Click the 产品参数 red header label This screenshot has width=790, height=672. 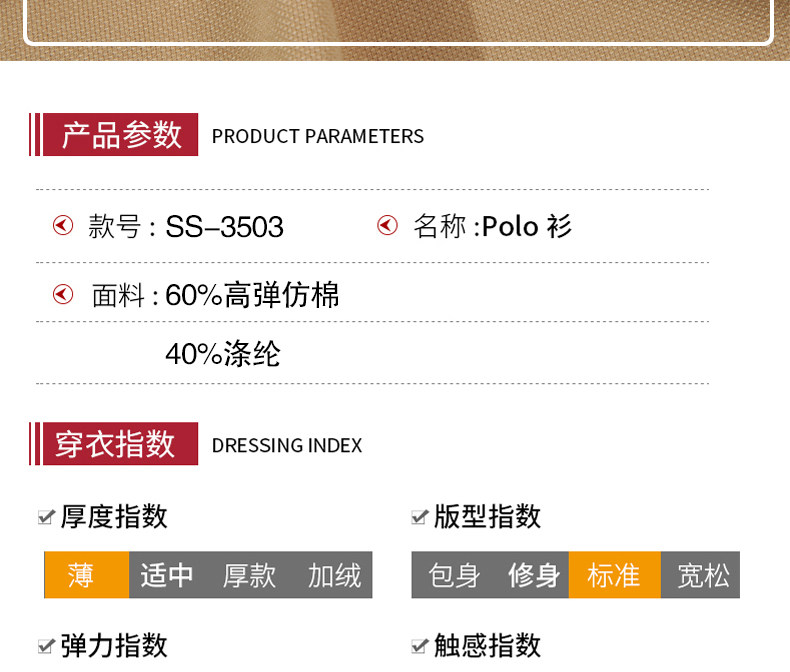point(121,135)
